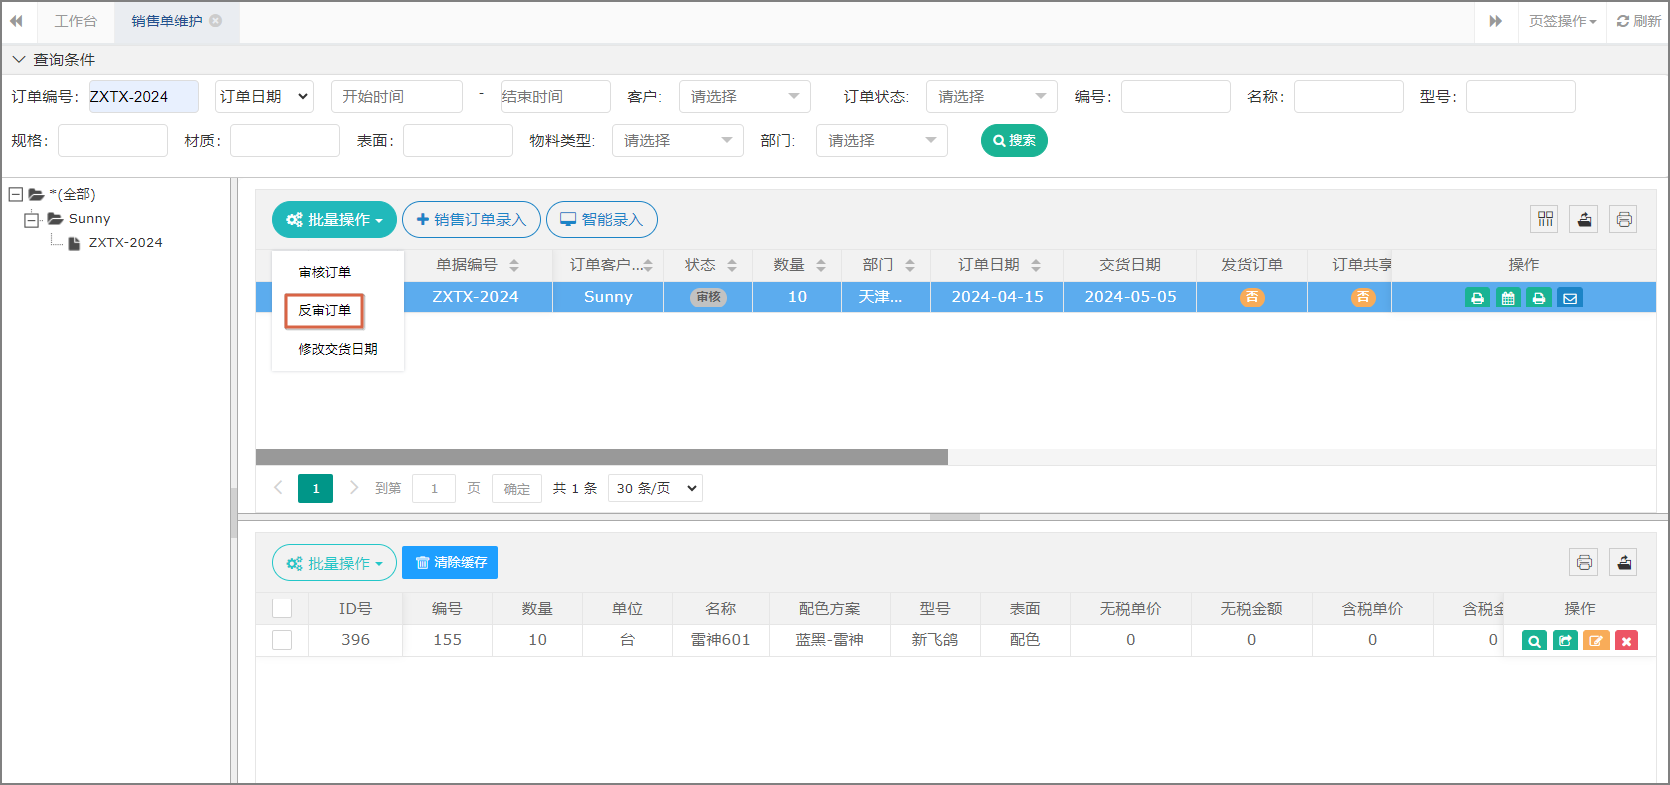Open column filter settings for order table
This screenshot has width=1670, height=785.
[x=1545, y=219]
